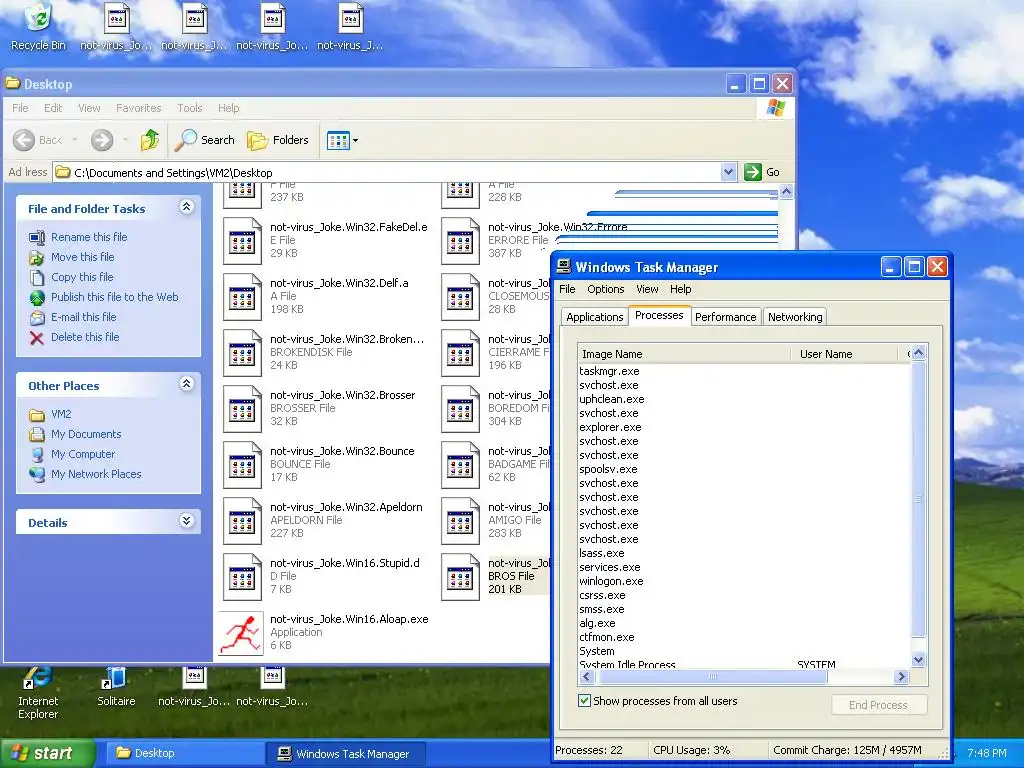Go up one folder level icon
Viewport: 1024px width, 768px height.
[150, 140]
